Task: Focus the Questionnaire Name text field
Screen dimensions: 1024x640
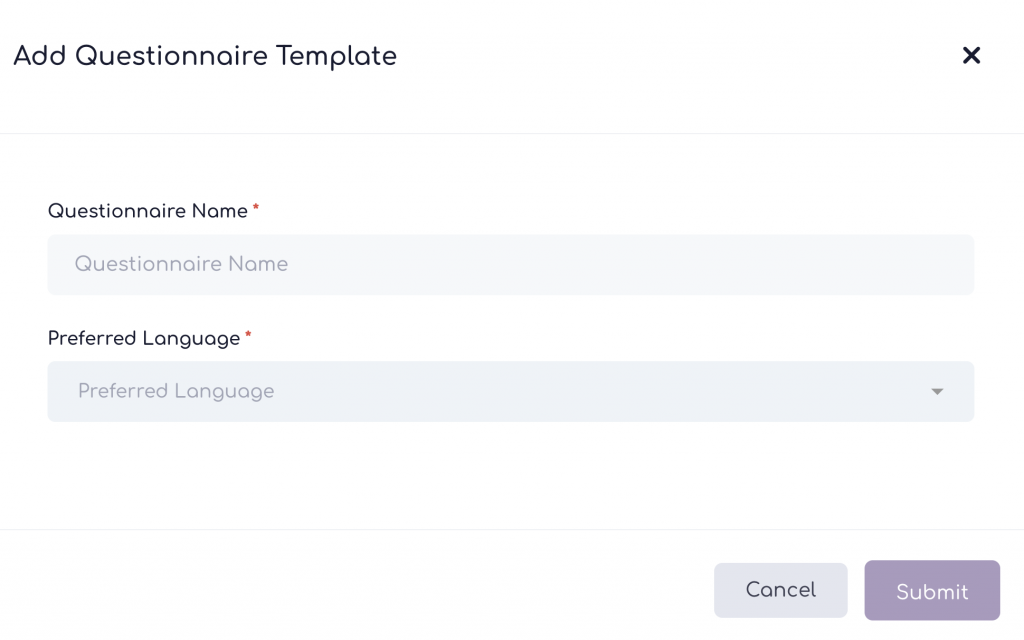Action: [x=510, y=265]
